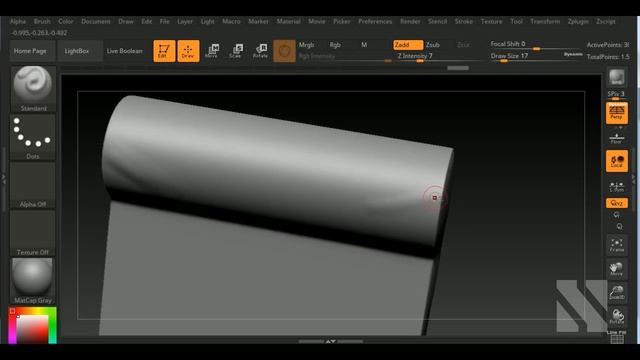
Task: Click the Y-axis rotation icon below XYZ
Action: pos(616,215)
